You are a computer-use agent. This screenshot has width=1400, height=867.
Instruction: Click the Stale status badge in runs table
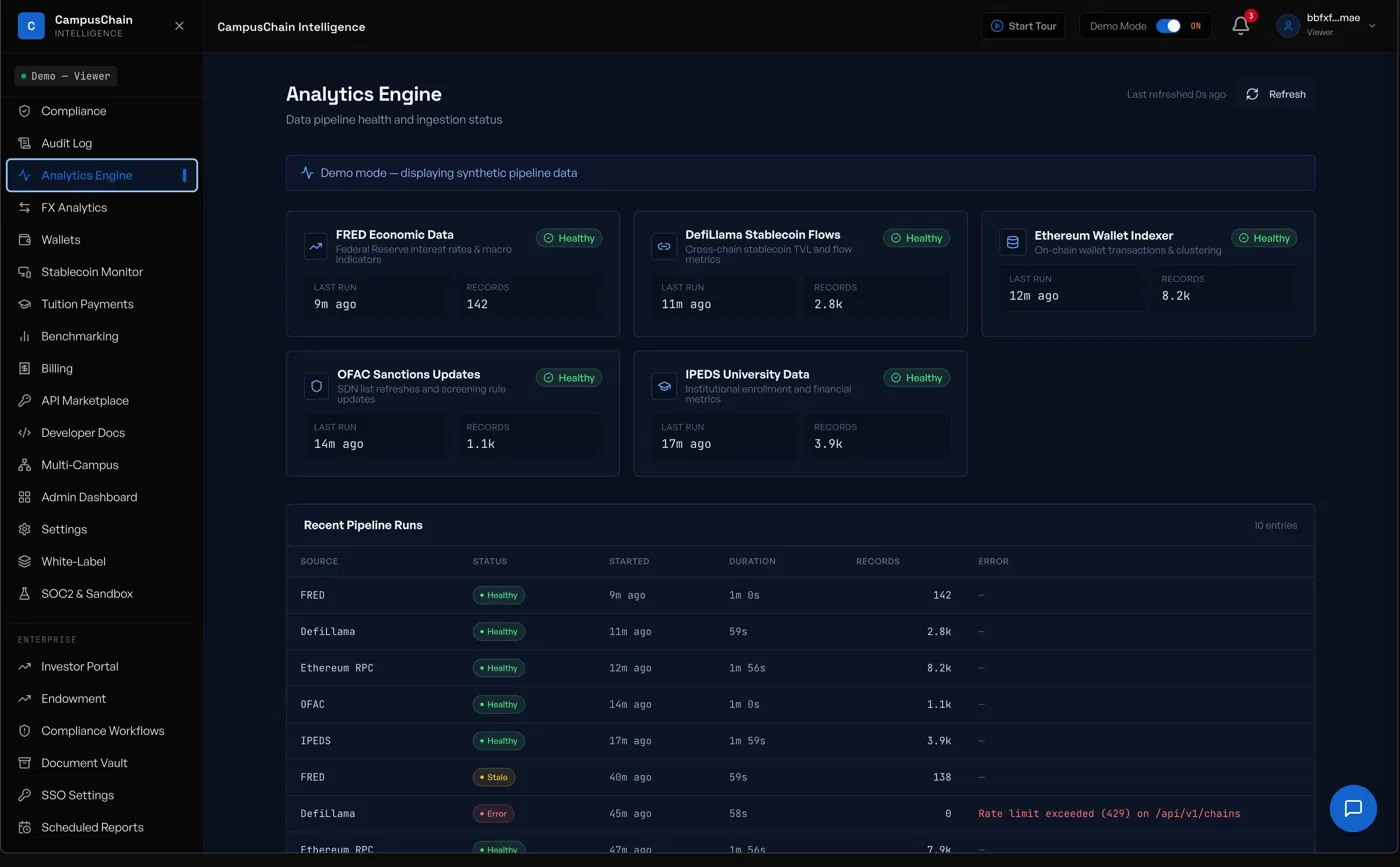tap(494, 777)
